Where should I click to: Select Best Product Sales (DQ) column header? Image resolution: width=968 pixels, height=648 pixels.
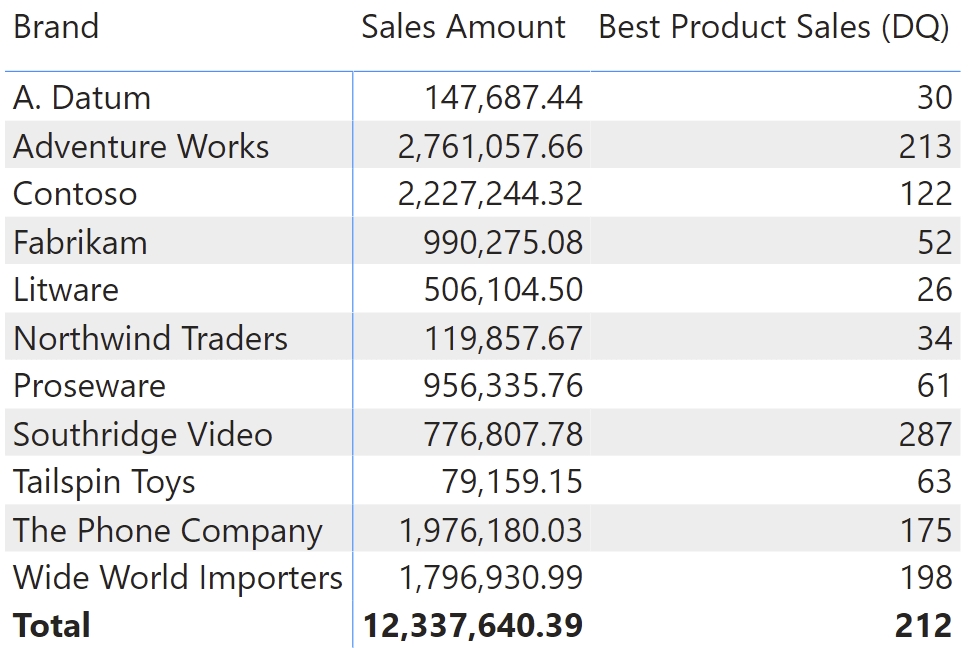[774, 28]
